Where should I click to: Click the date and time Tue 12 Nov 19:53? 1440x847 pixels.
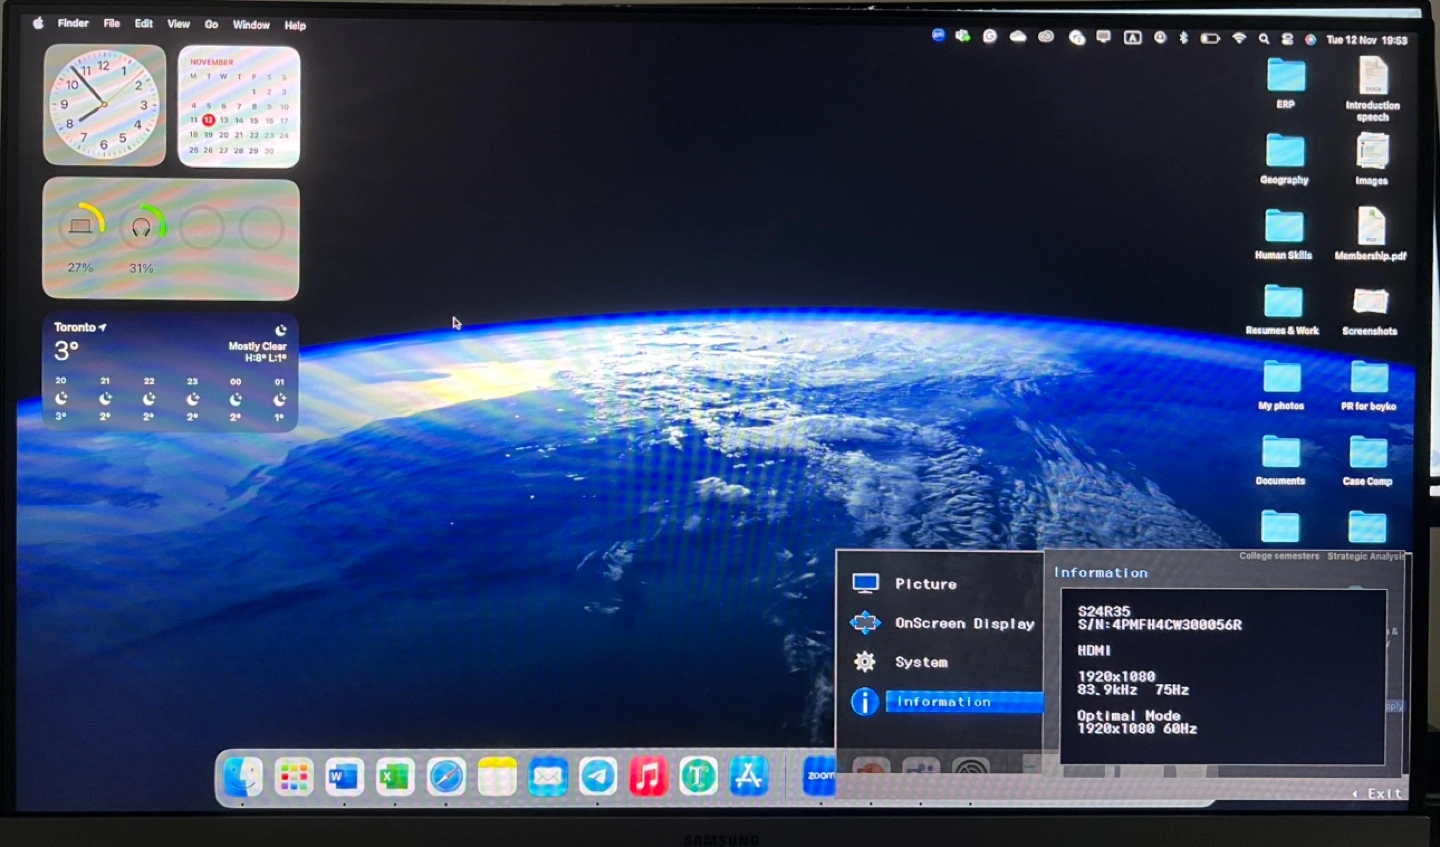[x=1366, y=41]
